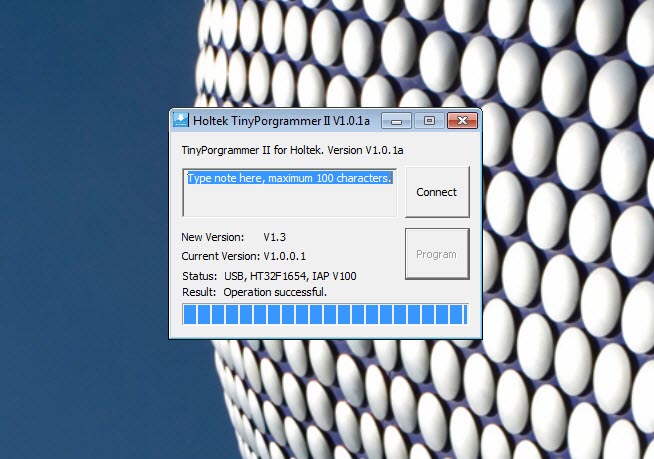This screenshot has height=459, width=654.
Task: Click the Connect button
Action: pos(437,192)
